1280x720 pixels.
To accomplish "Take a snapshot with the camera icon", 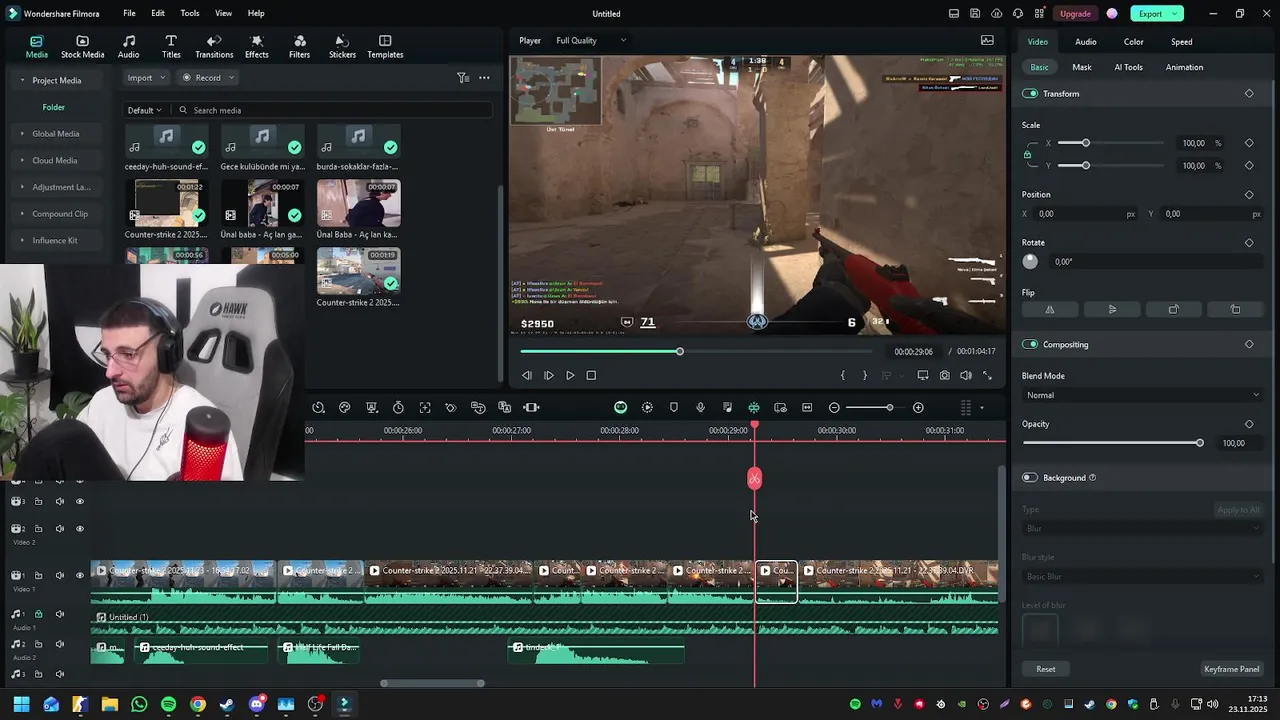I will tap(945, 375).
